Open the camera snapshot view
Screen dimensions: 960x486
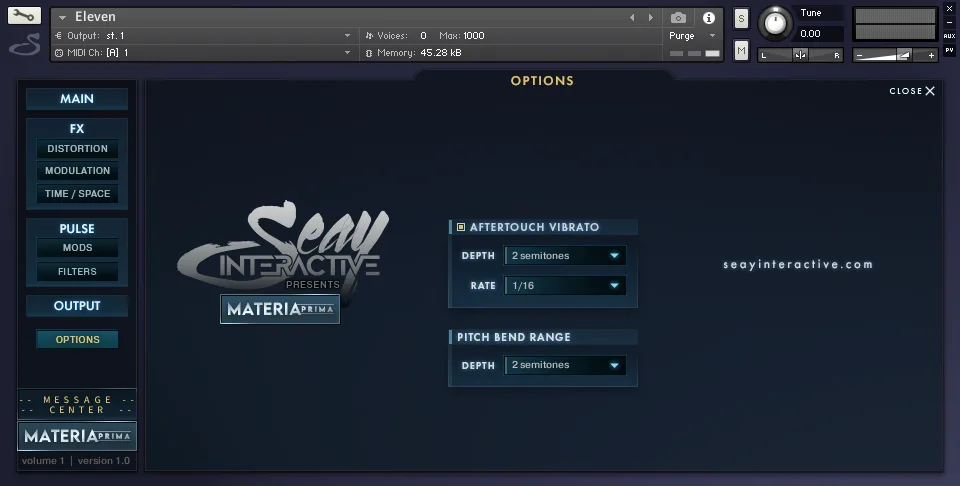678,18
